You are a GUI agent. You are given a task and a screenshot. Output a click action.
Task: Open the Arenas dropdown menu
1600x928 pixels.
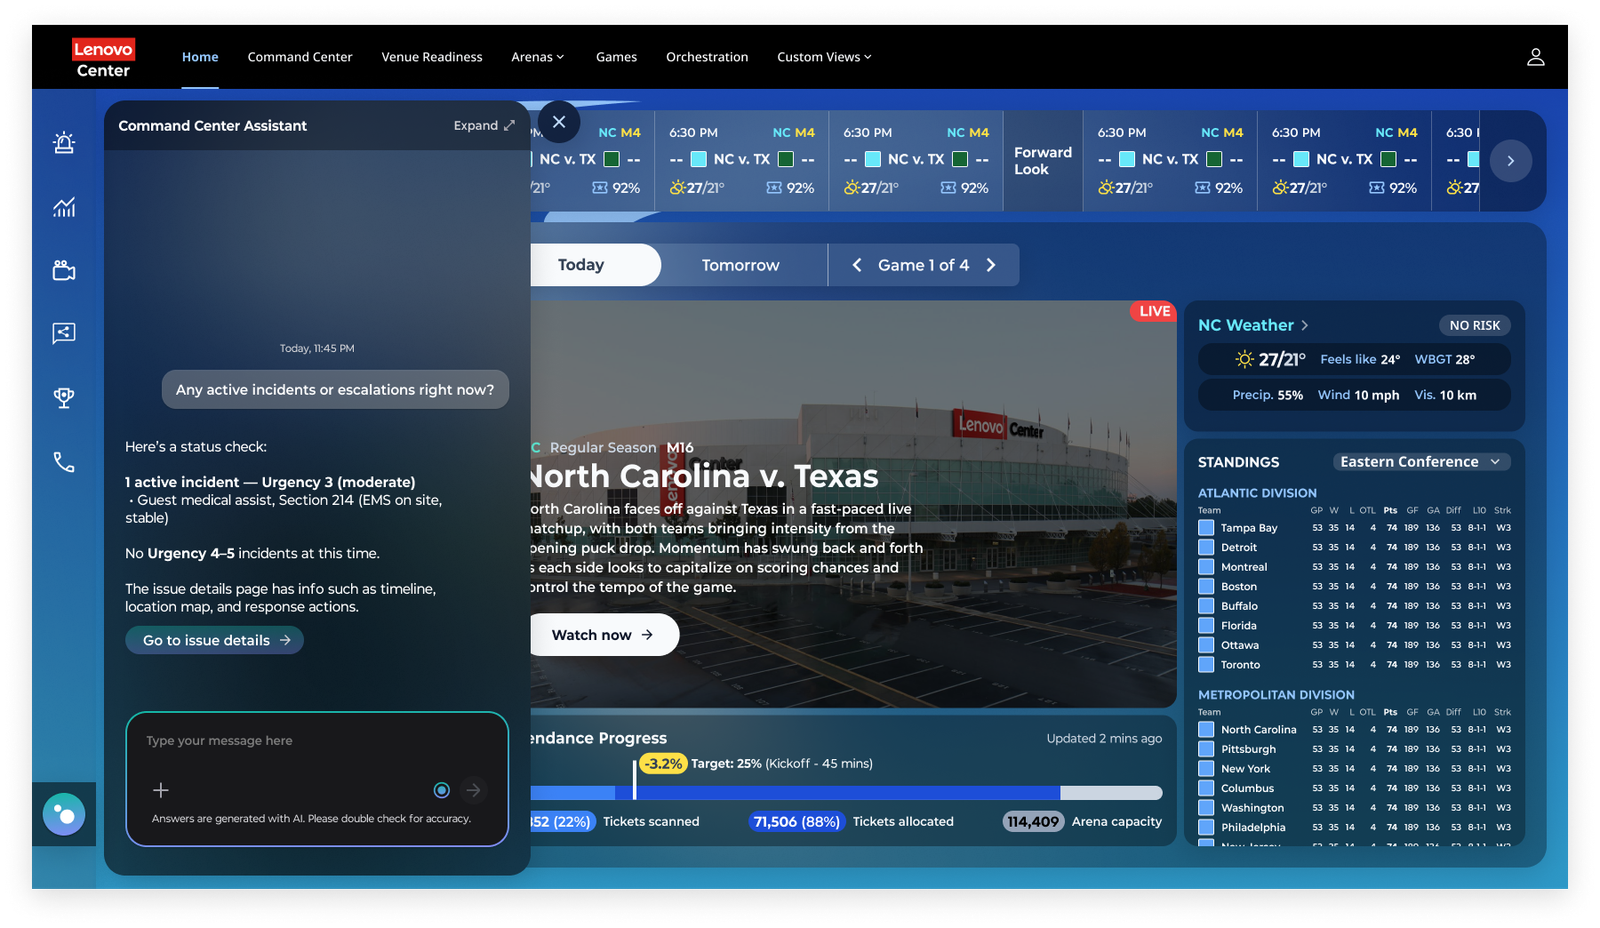click(x=538, y=57)
